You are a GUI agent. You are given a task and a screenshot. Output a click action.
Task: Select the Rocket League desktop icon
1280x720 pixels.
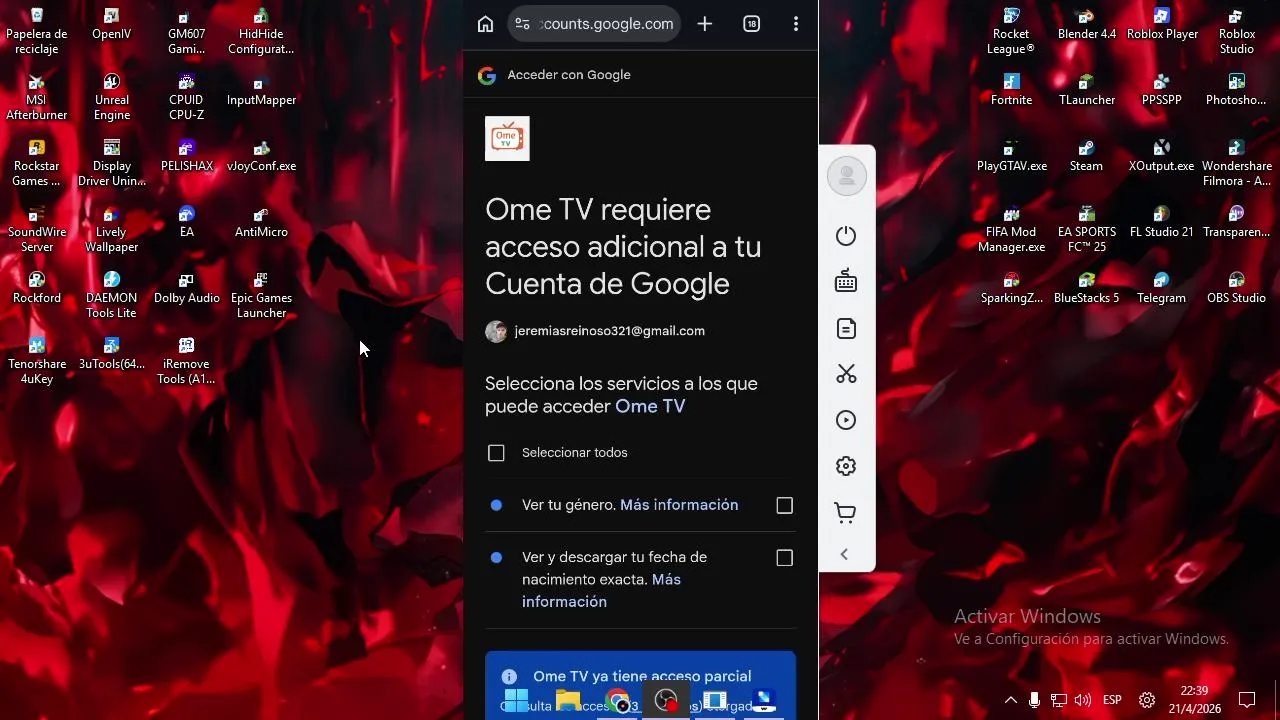[x=1011, y=31]
